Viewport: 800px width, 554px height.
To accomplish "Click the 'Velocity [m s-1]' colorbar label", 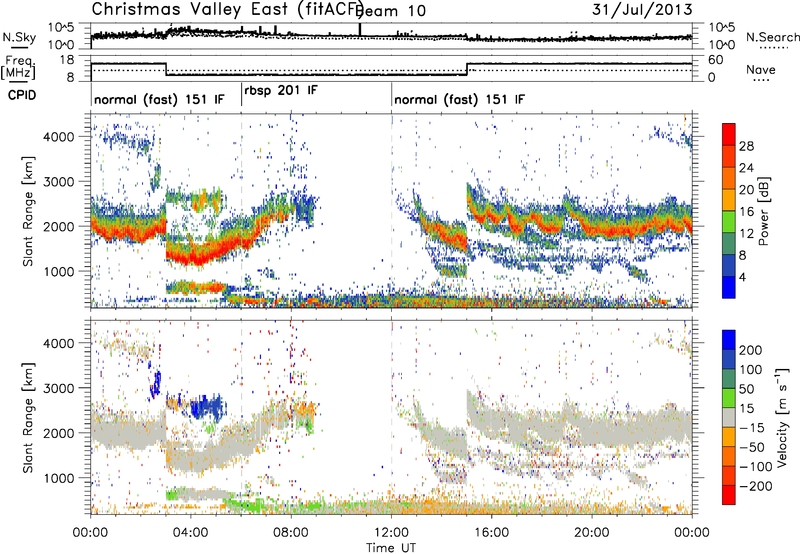I will (x=782, y=418).
